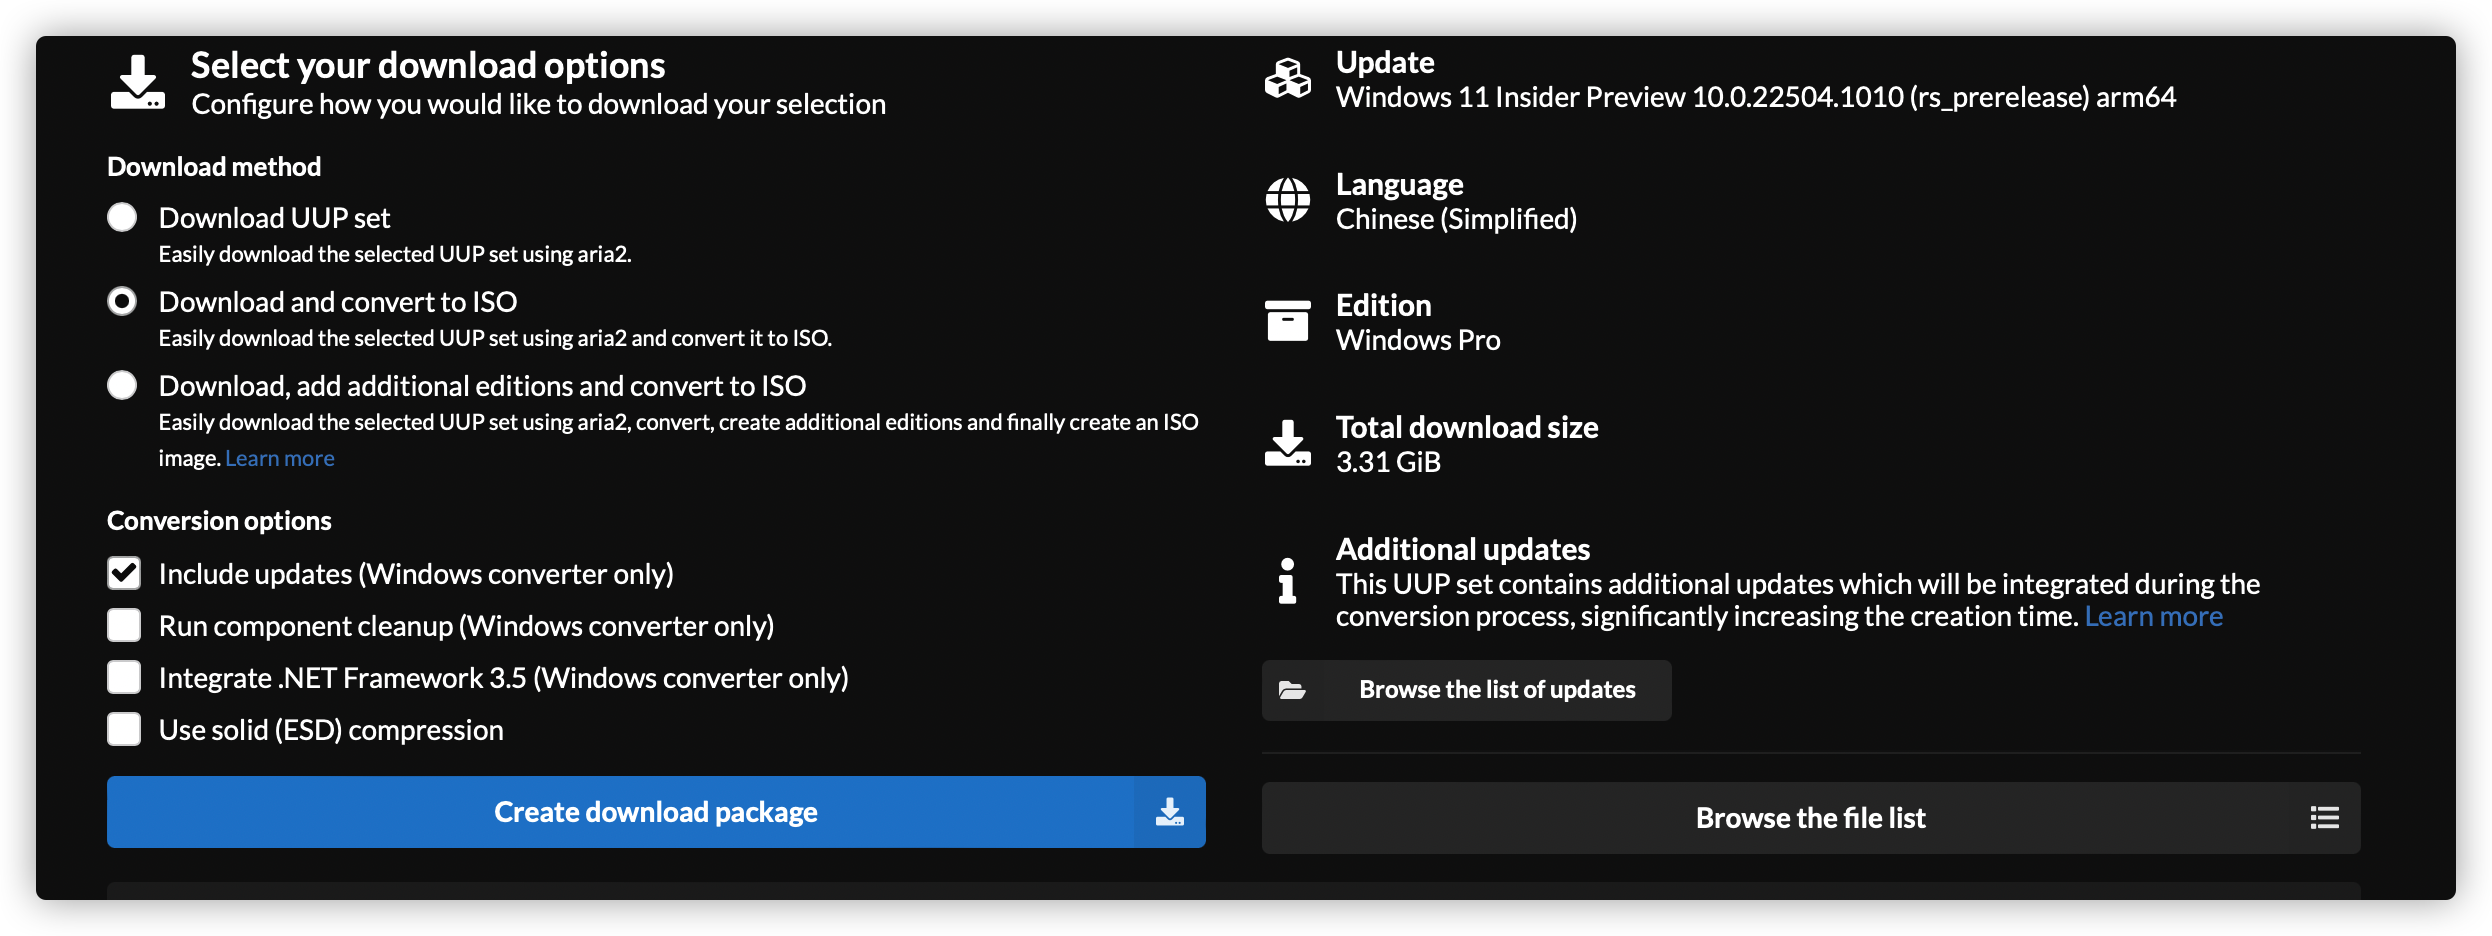Click the Windows Pro edition value
This screenshot has height=936, width=2492.
tap(1418, 340)
